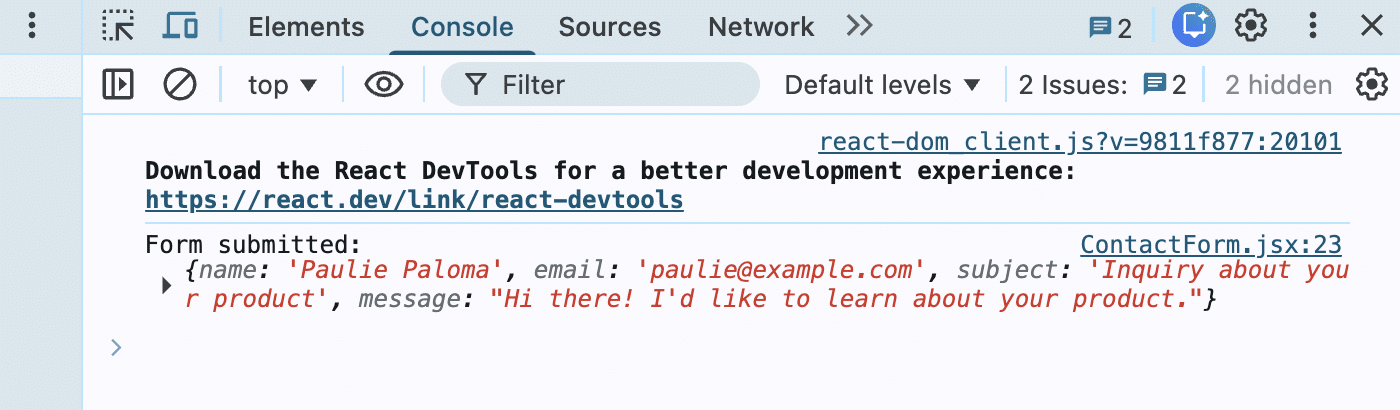1400x410 pixels.
Task: Switch to the Elements tab
Action: point(306,28)
